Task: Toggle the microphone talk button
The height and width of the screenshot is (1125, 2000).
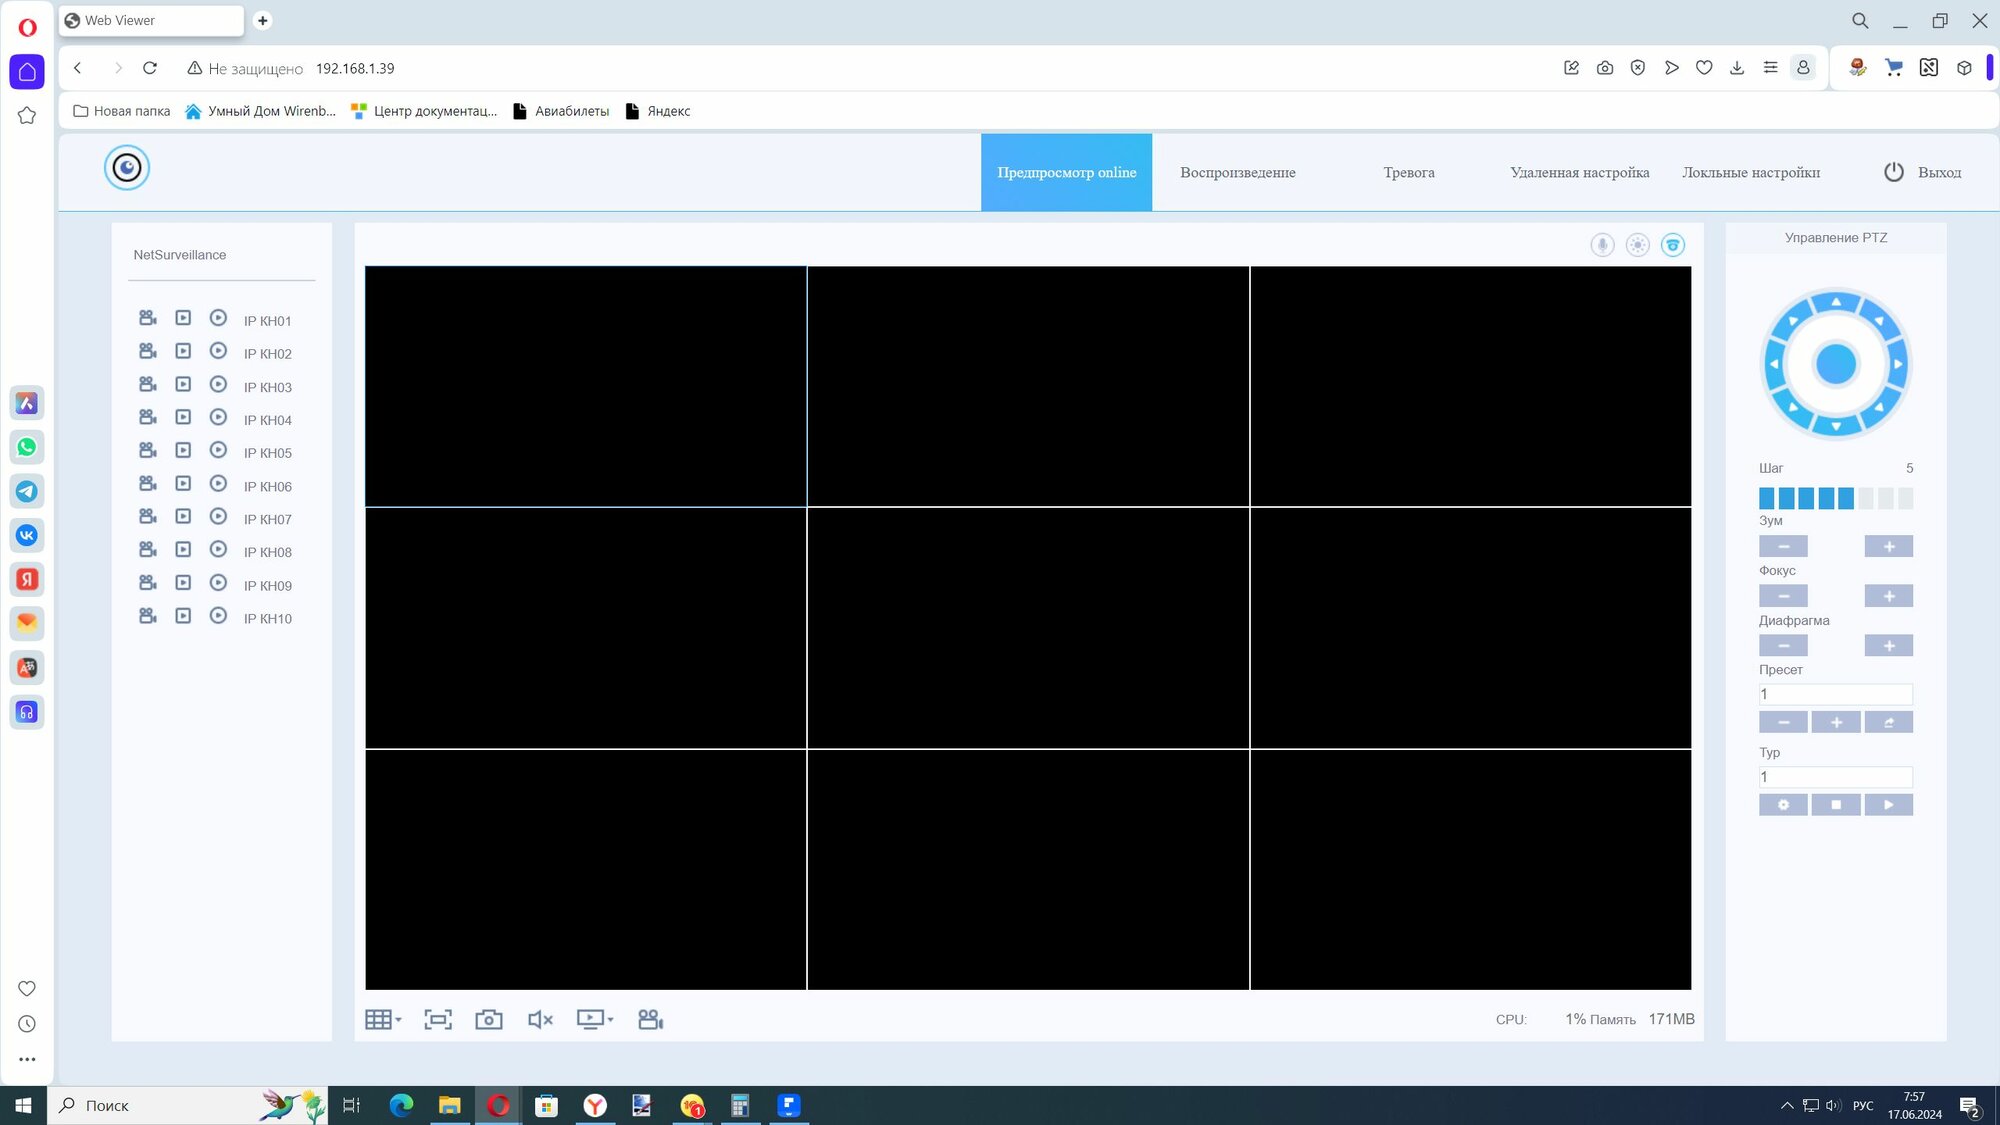Action: pyautogui.click(x=1602, y=245)
